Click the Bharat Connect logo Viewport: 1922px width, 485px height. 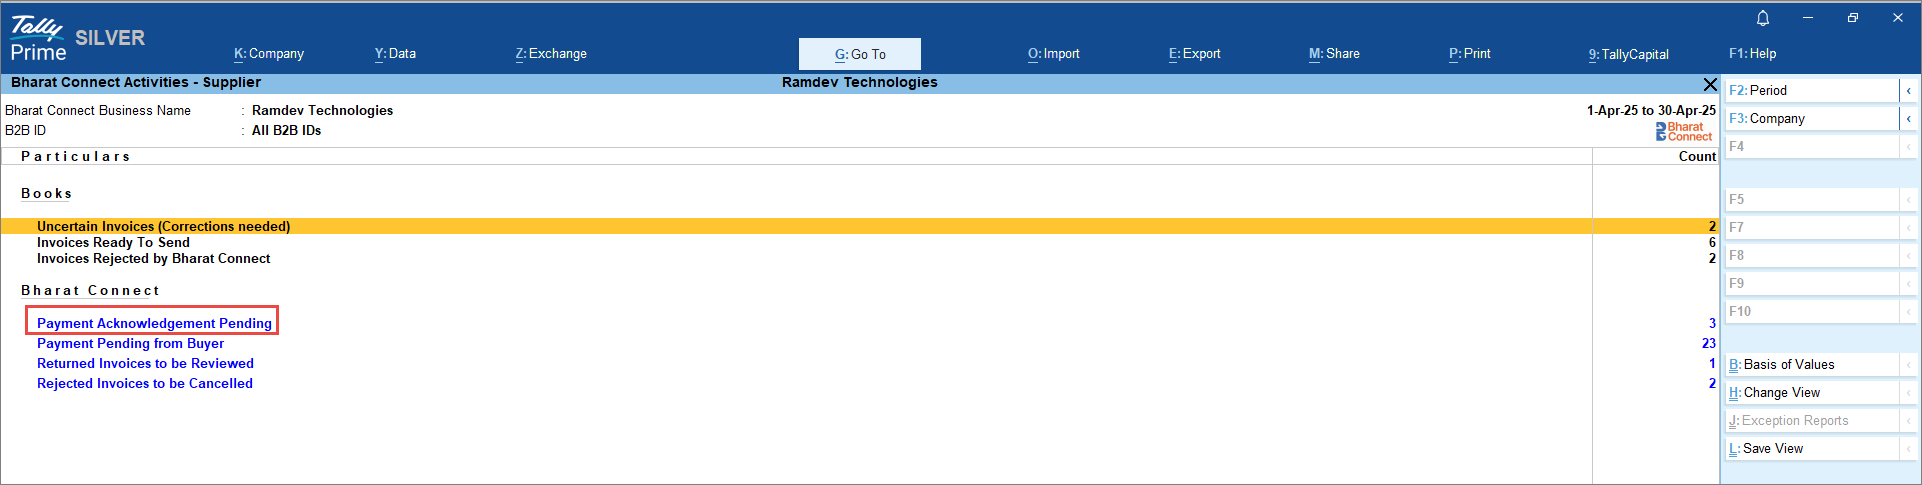[x=1684, y=131]
